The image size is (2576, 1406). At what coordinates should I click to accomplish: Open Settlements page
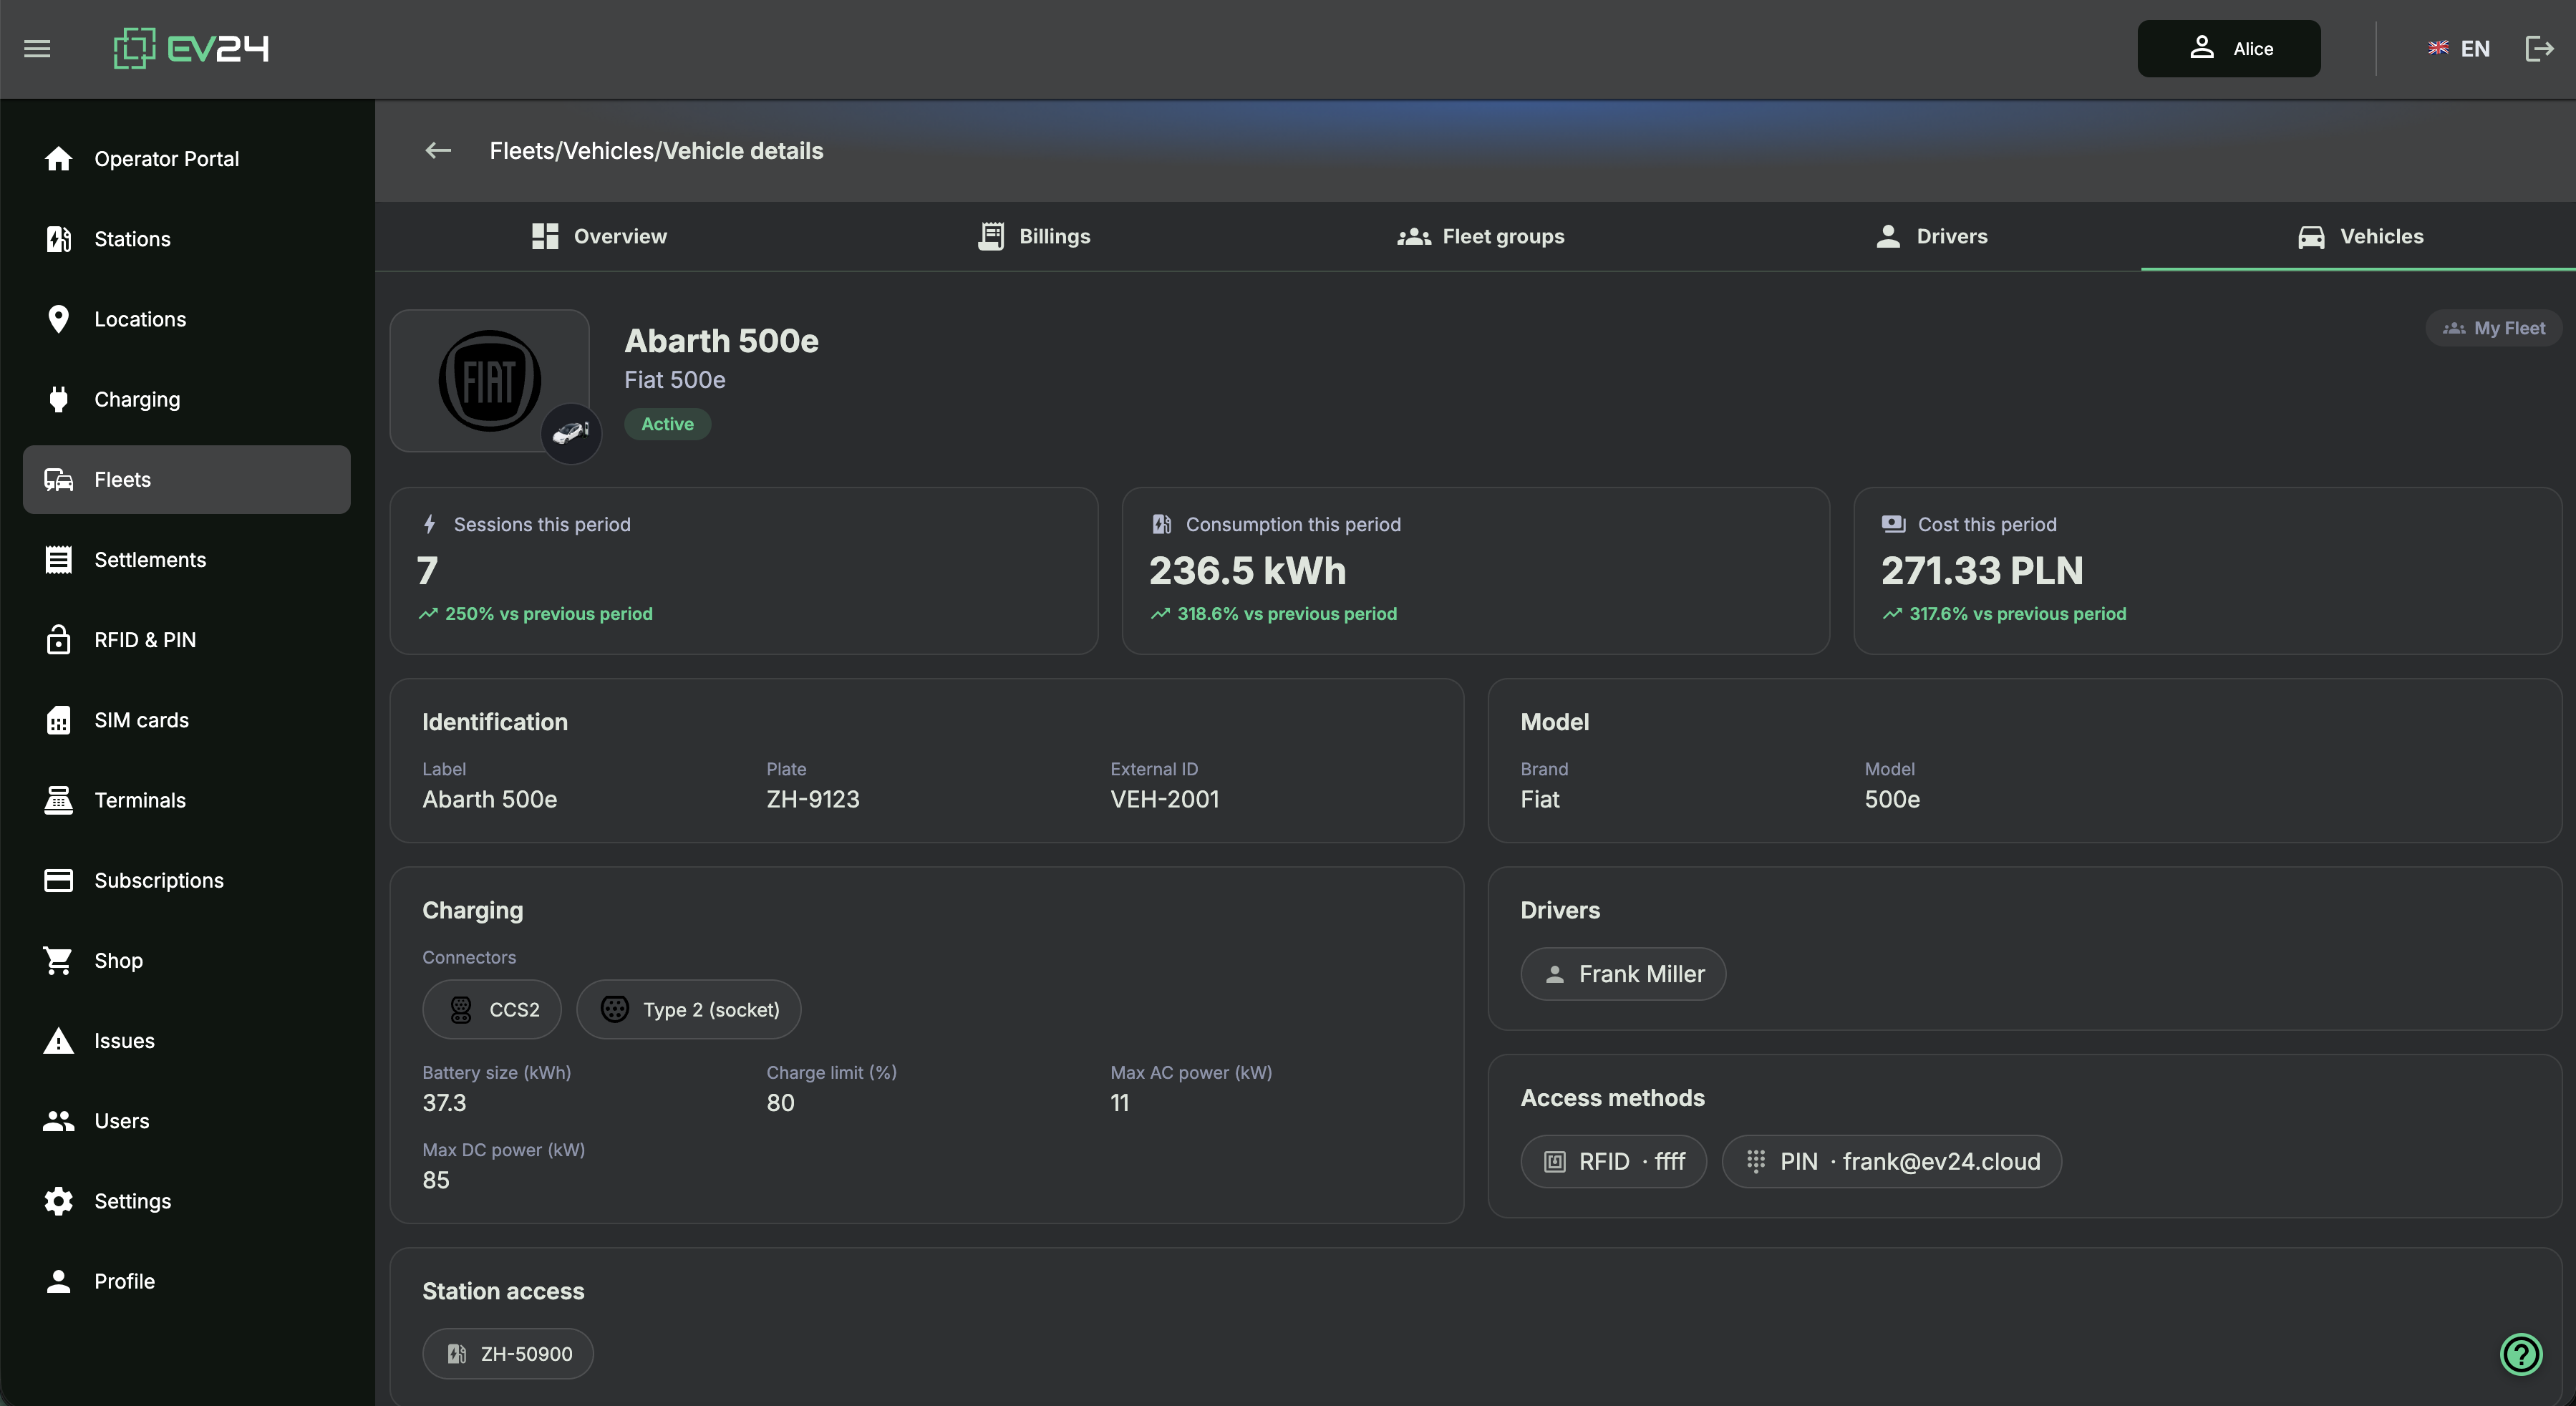tap(187, 560)
